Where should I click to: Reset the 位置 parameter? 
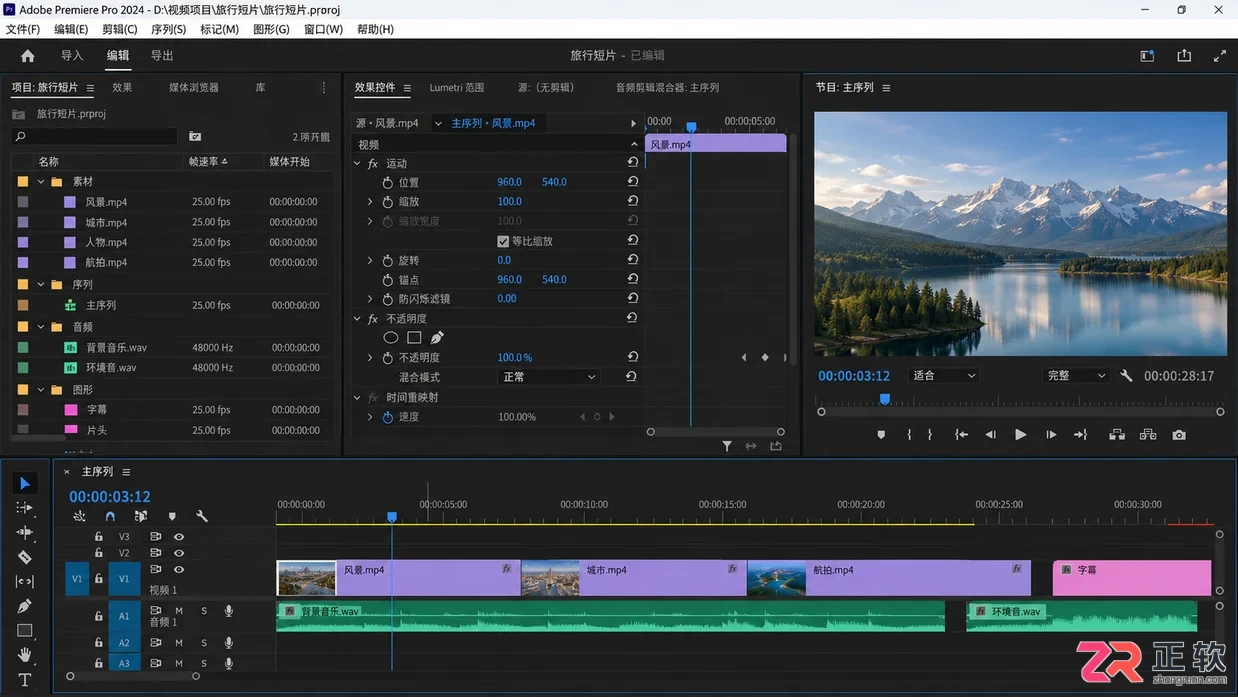click(632, 182)
